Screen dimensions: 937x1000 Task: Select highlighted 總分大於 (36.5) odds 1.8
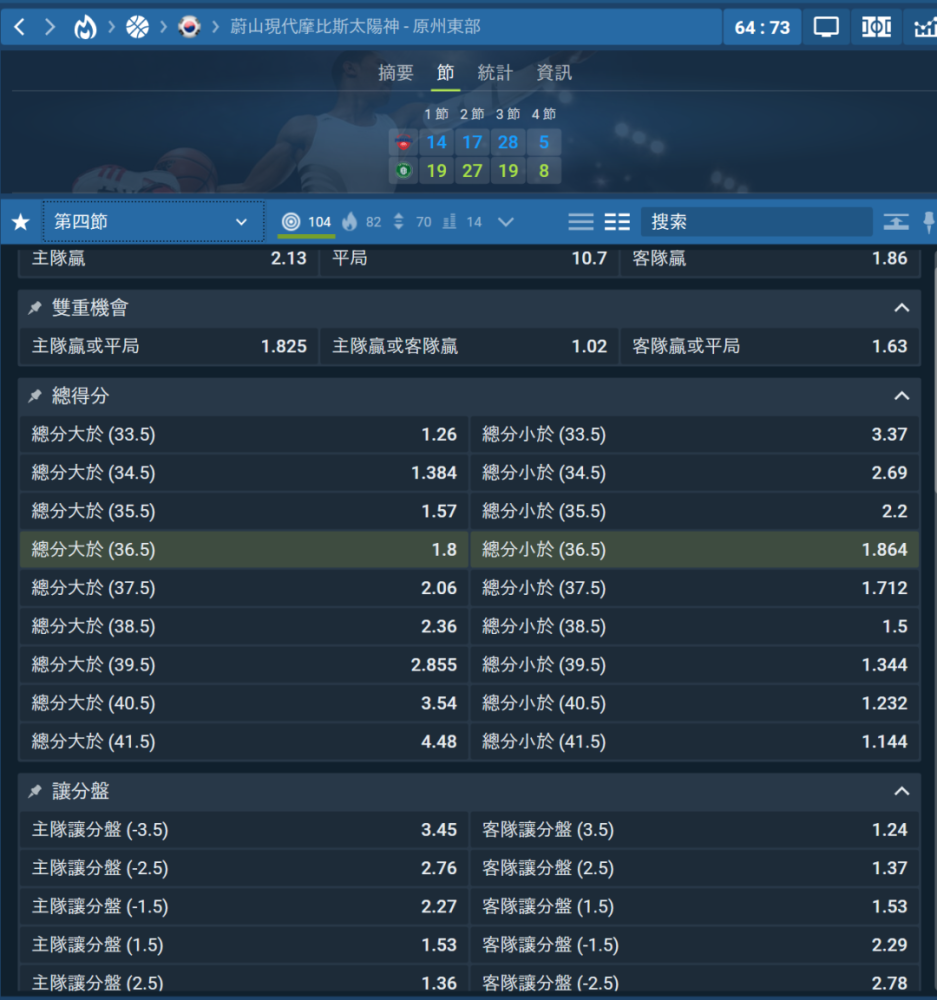244,550
